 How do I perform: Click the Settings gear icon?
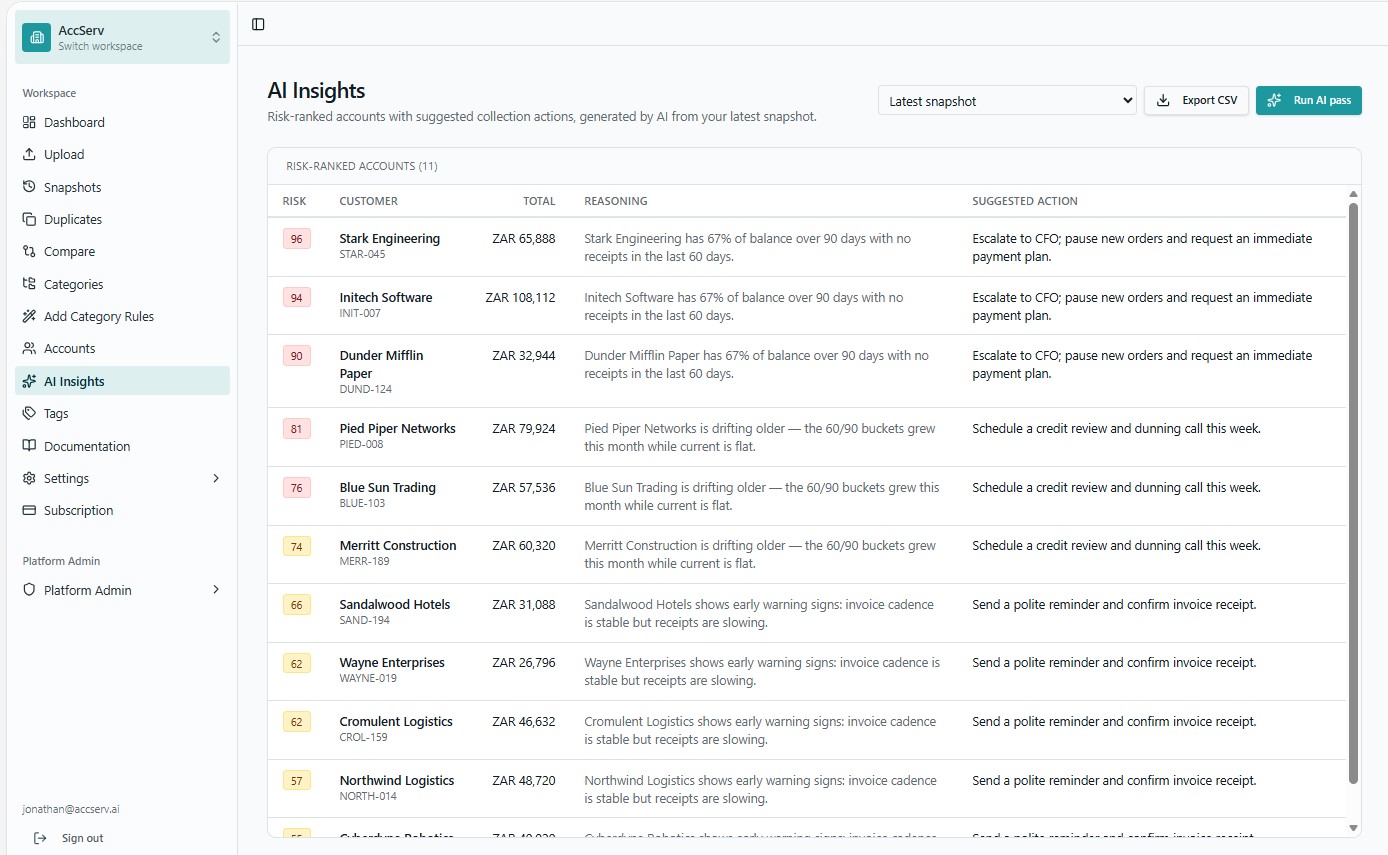coord(29,478)
